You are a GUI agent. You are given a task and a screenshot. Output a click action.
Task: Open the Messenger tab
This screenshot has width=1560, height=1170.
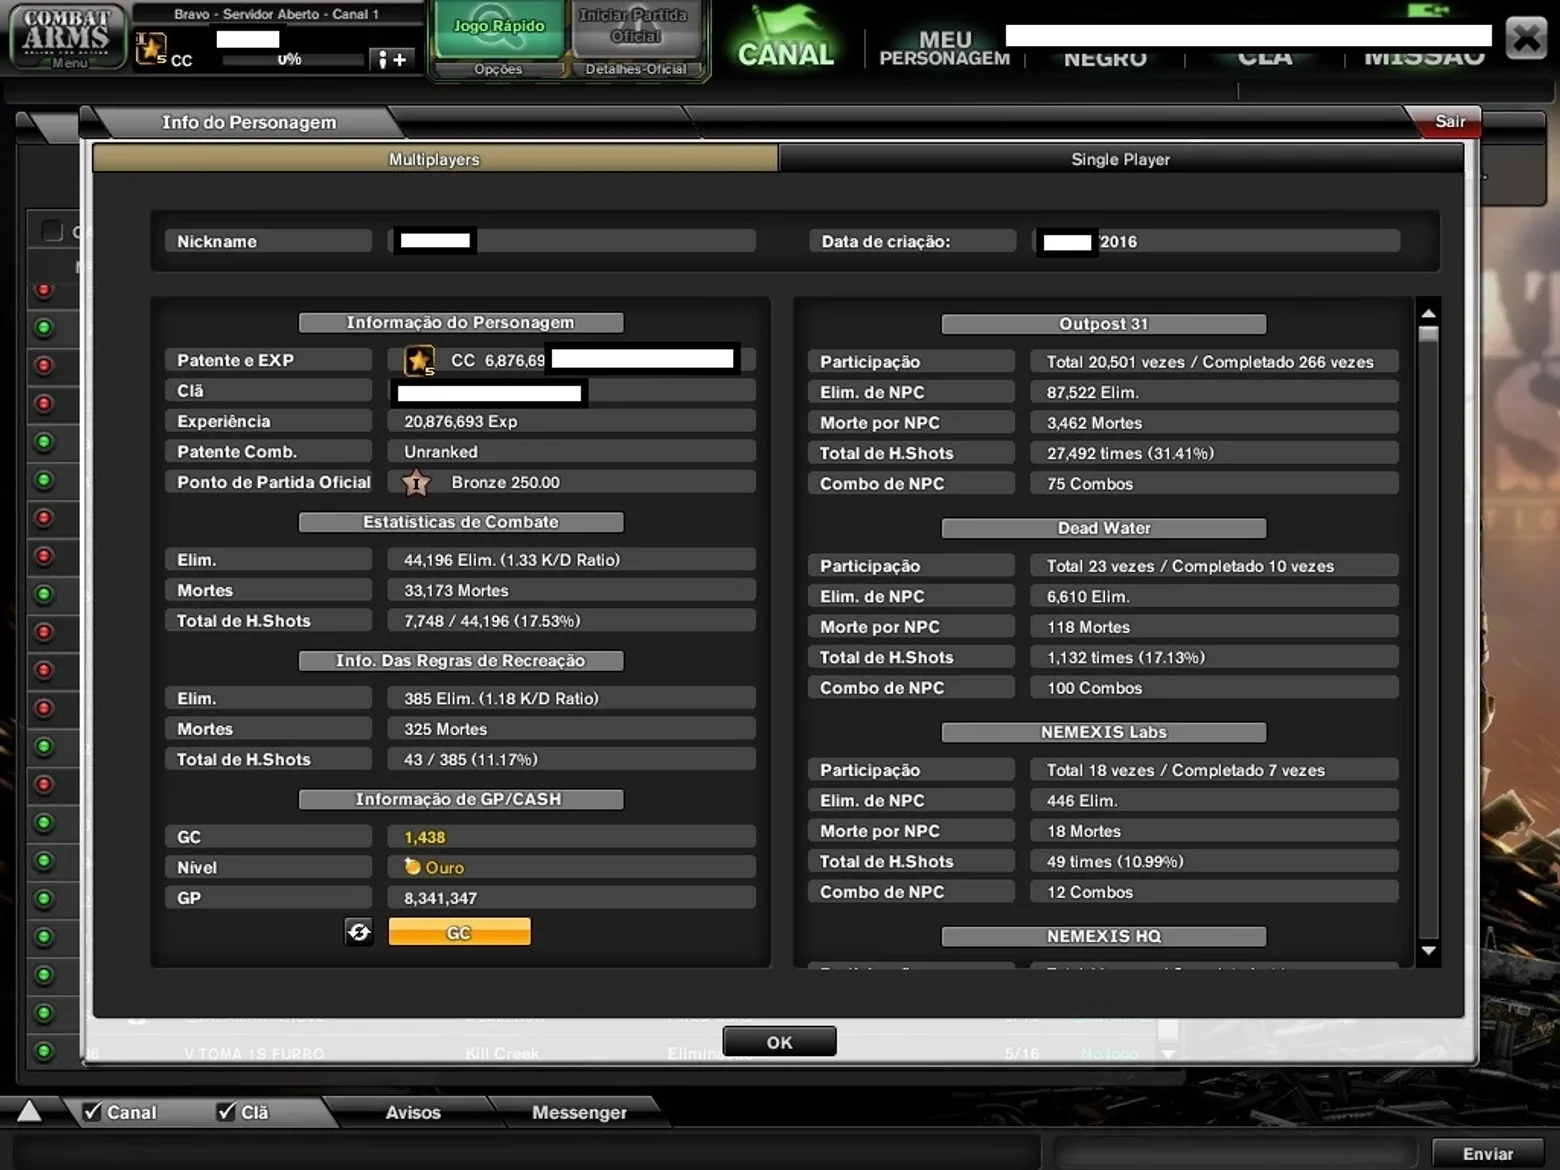579,1112
